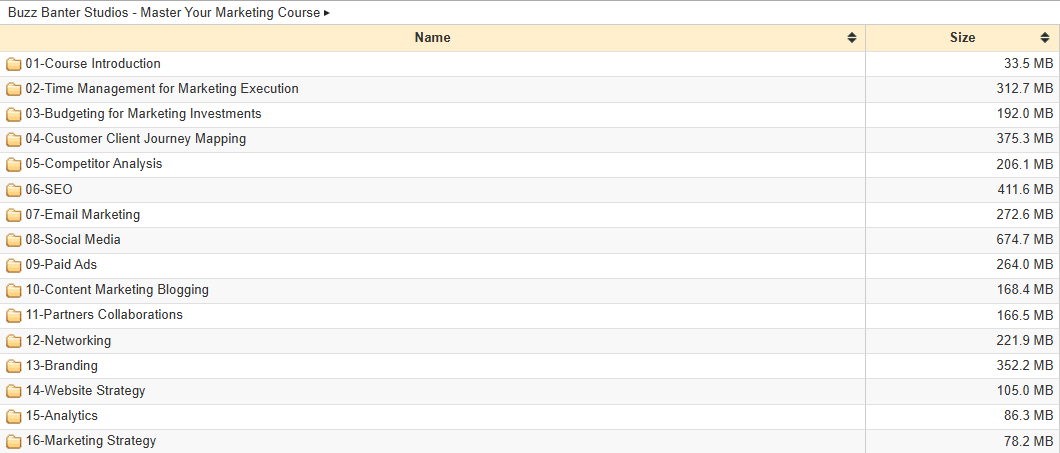The width and height of the screenshot is (1060, 453).
Task: Open the 03-Budgeting for Marketing Investments folder
Action: [x=143, y=114]
